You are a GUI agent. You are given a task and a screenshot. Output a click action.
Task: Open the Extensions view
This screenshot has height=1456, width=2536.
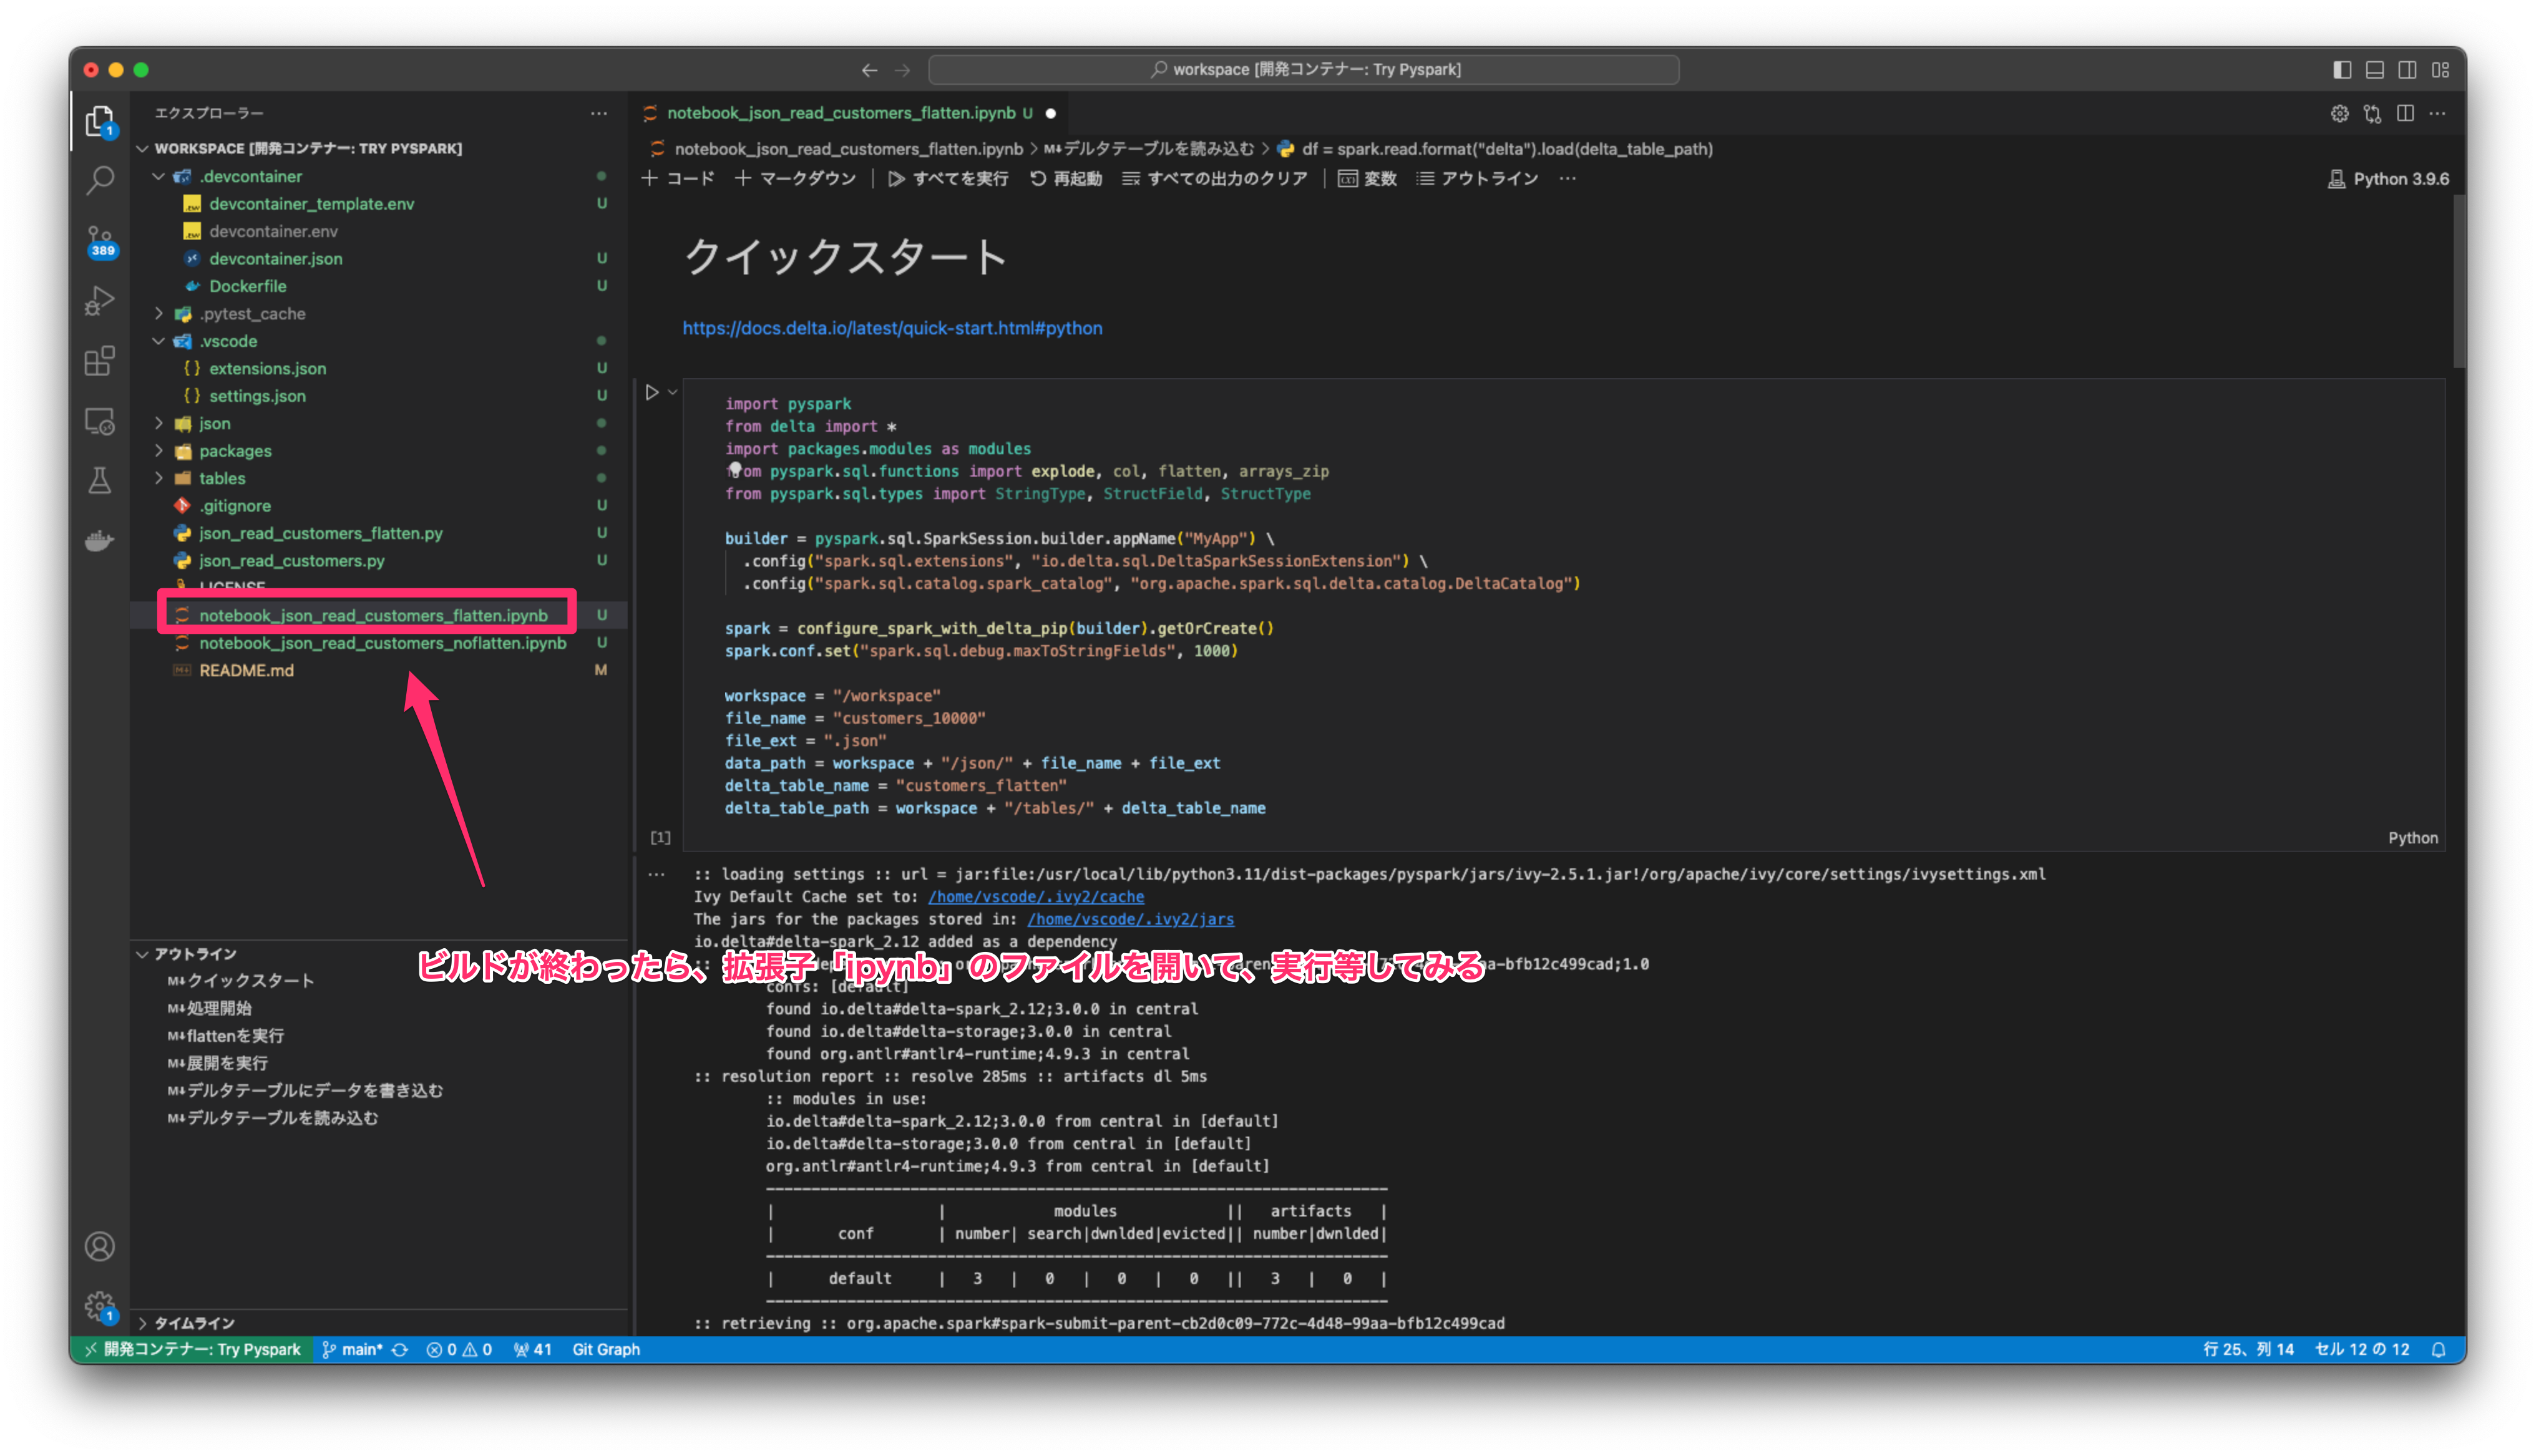[99, 361]
